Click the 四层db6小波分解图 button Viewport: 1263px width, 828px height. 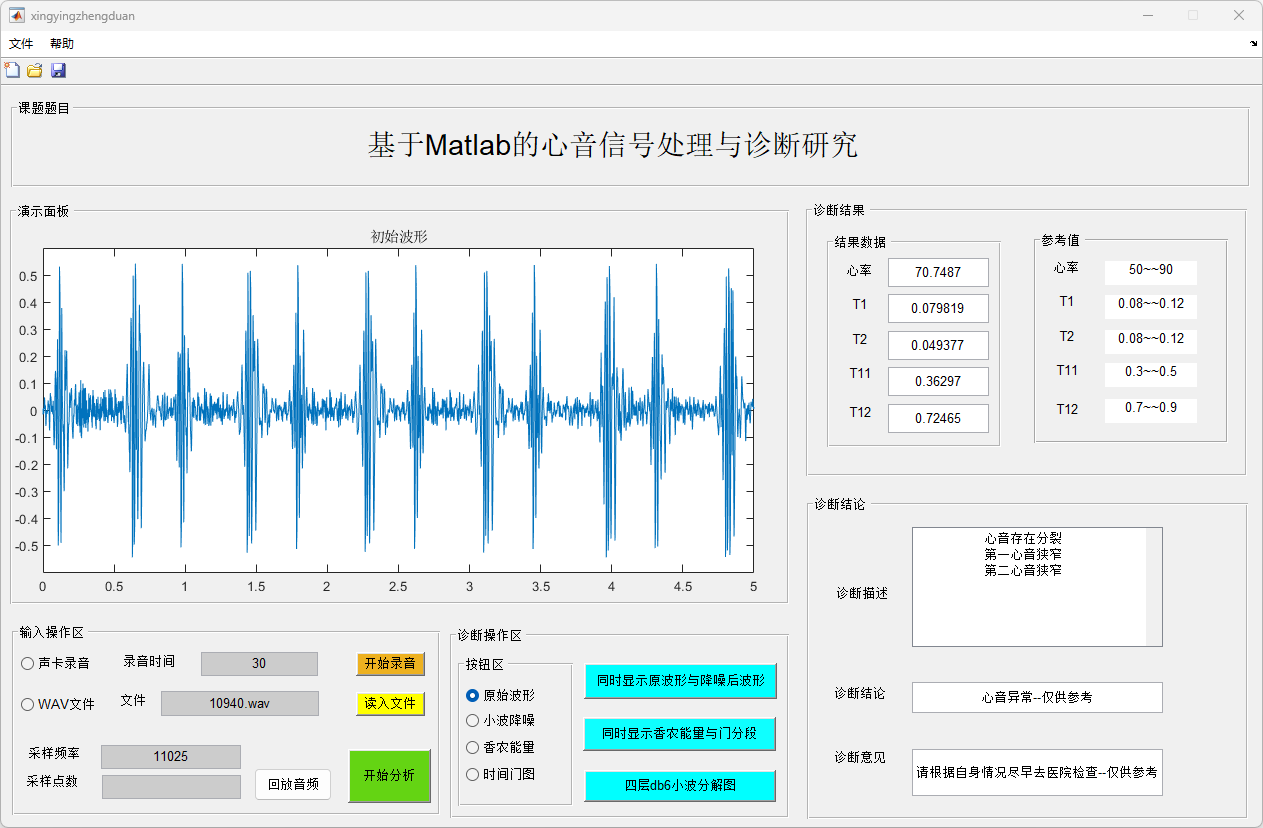pyautogui.click(x=680, y=785)
